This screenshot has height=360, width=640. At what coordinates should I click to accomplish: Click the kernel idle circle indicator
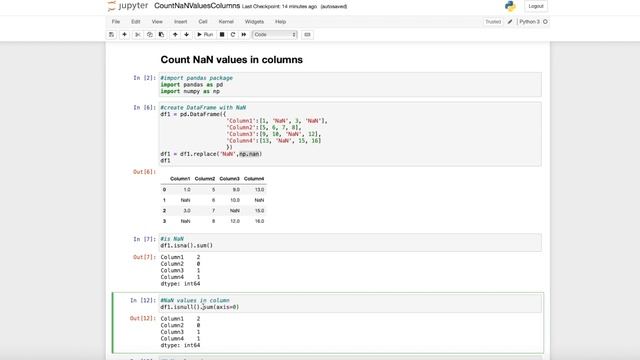(x=545, y=22)
